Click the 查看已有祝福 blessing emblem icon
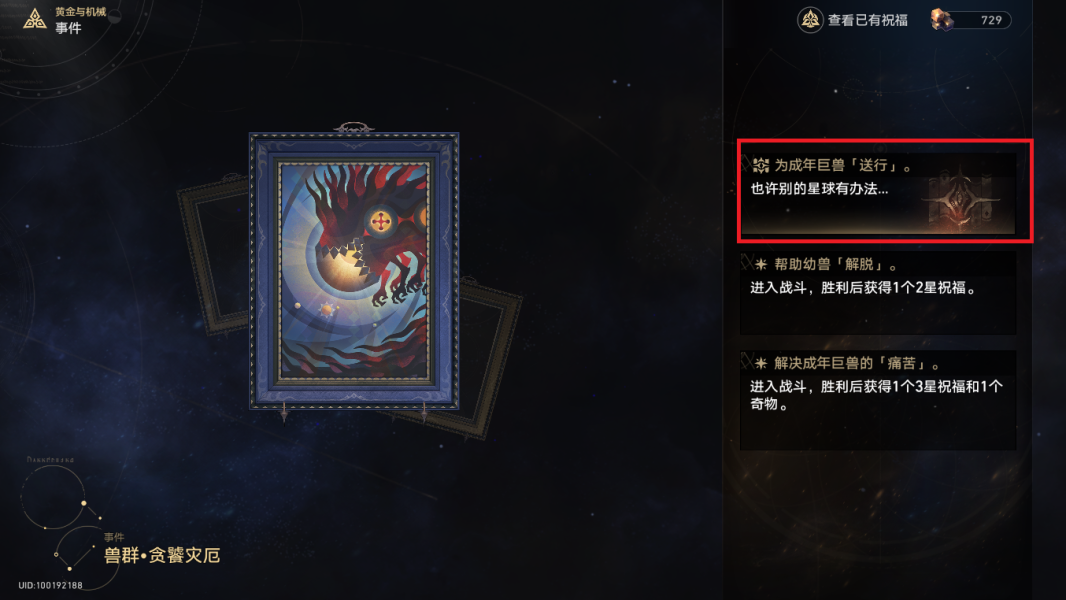Image resolution: width=1066 pixels, height=600 pixels. click(x=810, y=20)
